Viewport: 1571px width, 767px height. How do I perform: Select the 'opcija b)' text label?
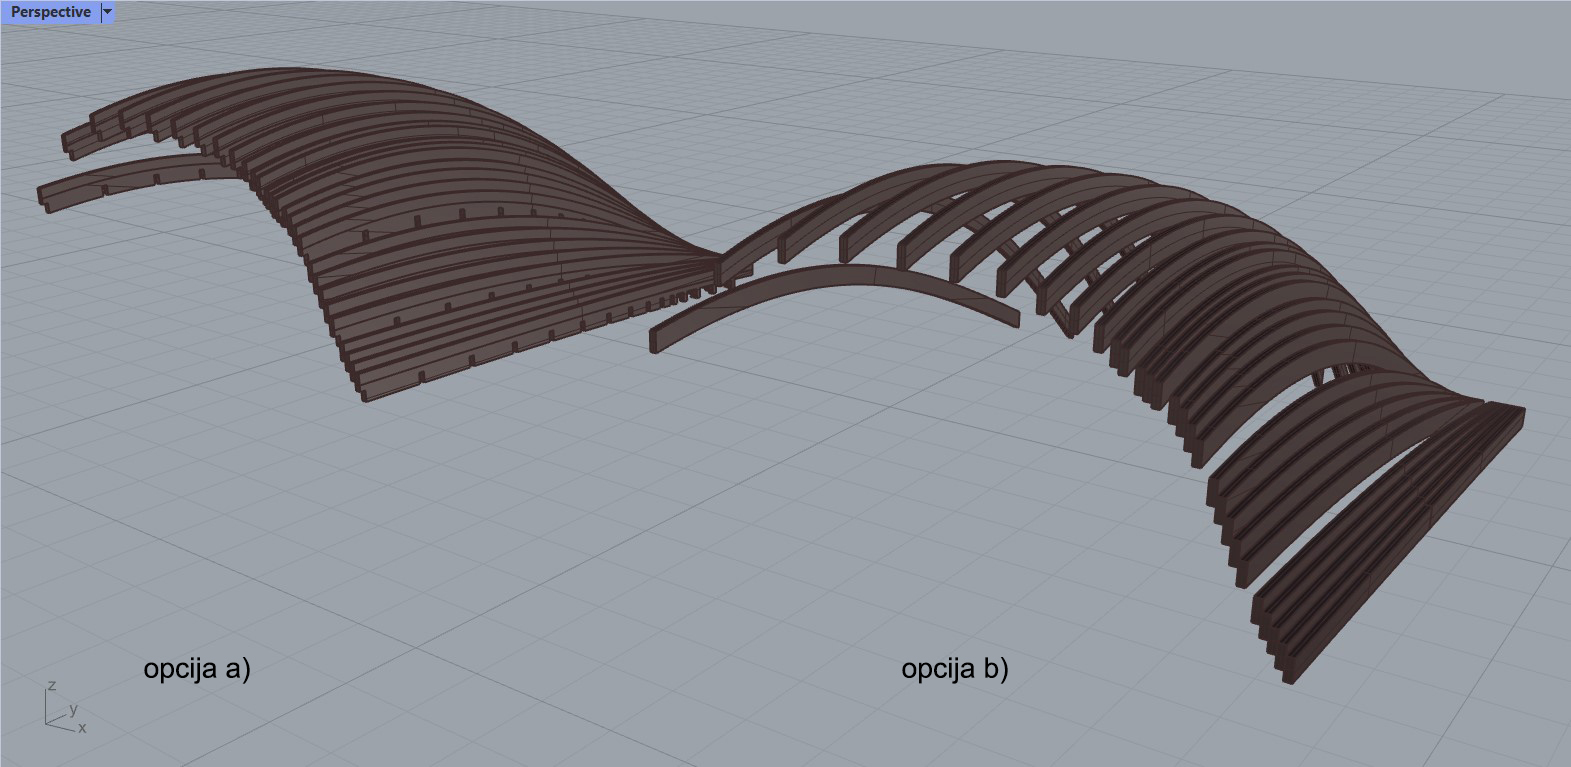tap(955, 669)
